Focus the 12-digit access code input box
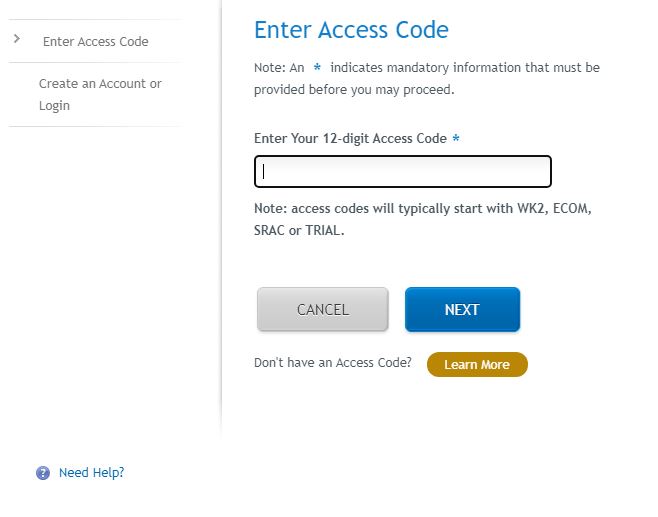 (x=403, y=171)
